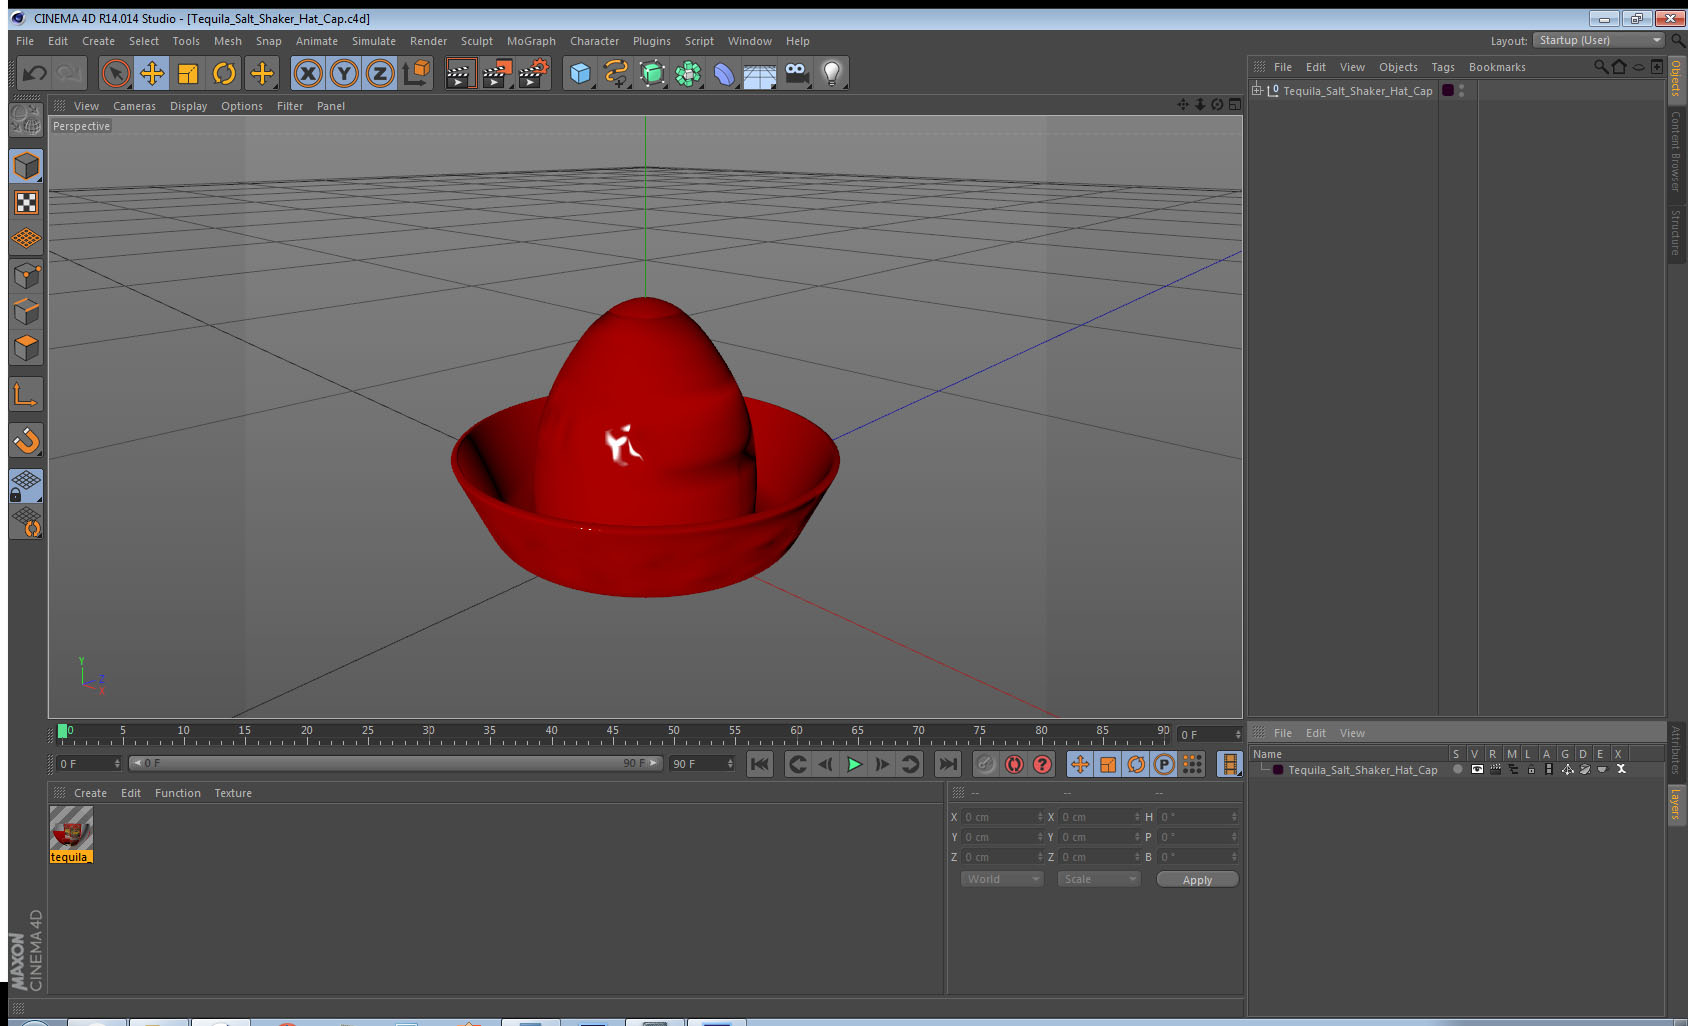This screenshot has width=1688, height=1026.
Task: Click the Enable Axis tool
Action: (26, 395)
